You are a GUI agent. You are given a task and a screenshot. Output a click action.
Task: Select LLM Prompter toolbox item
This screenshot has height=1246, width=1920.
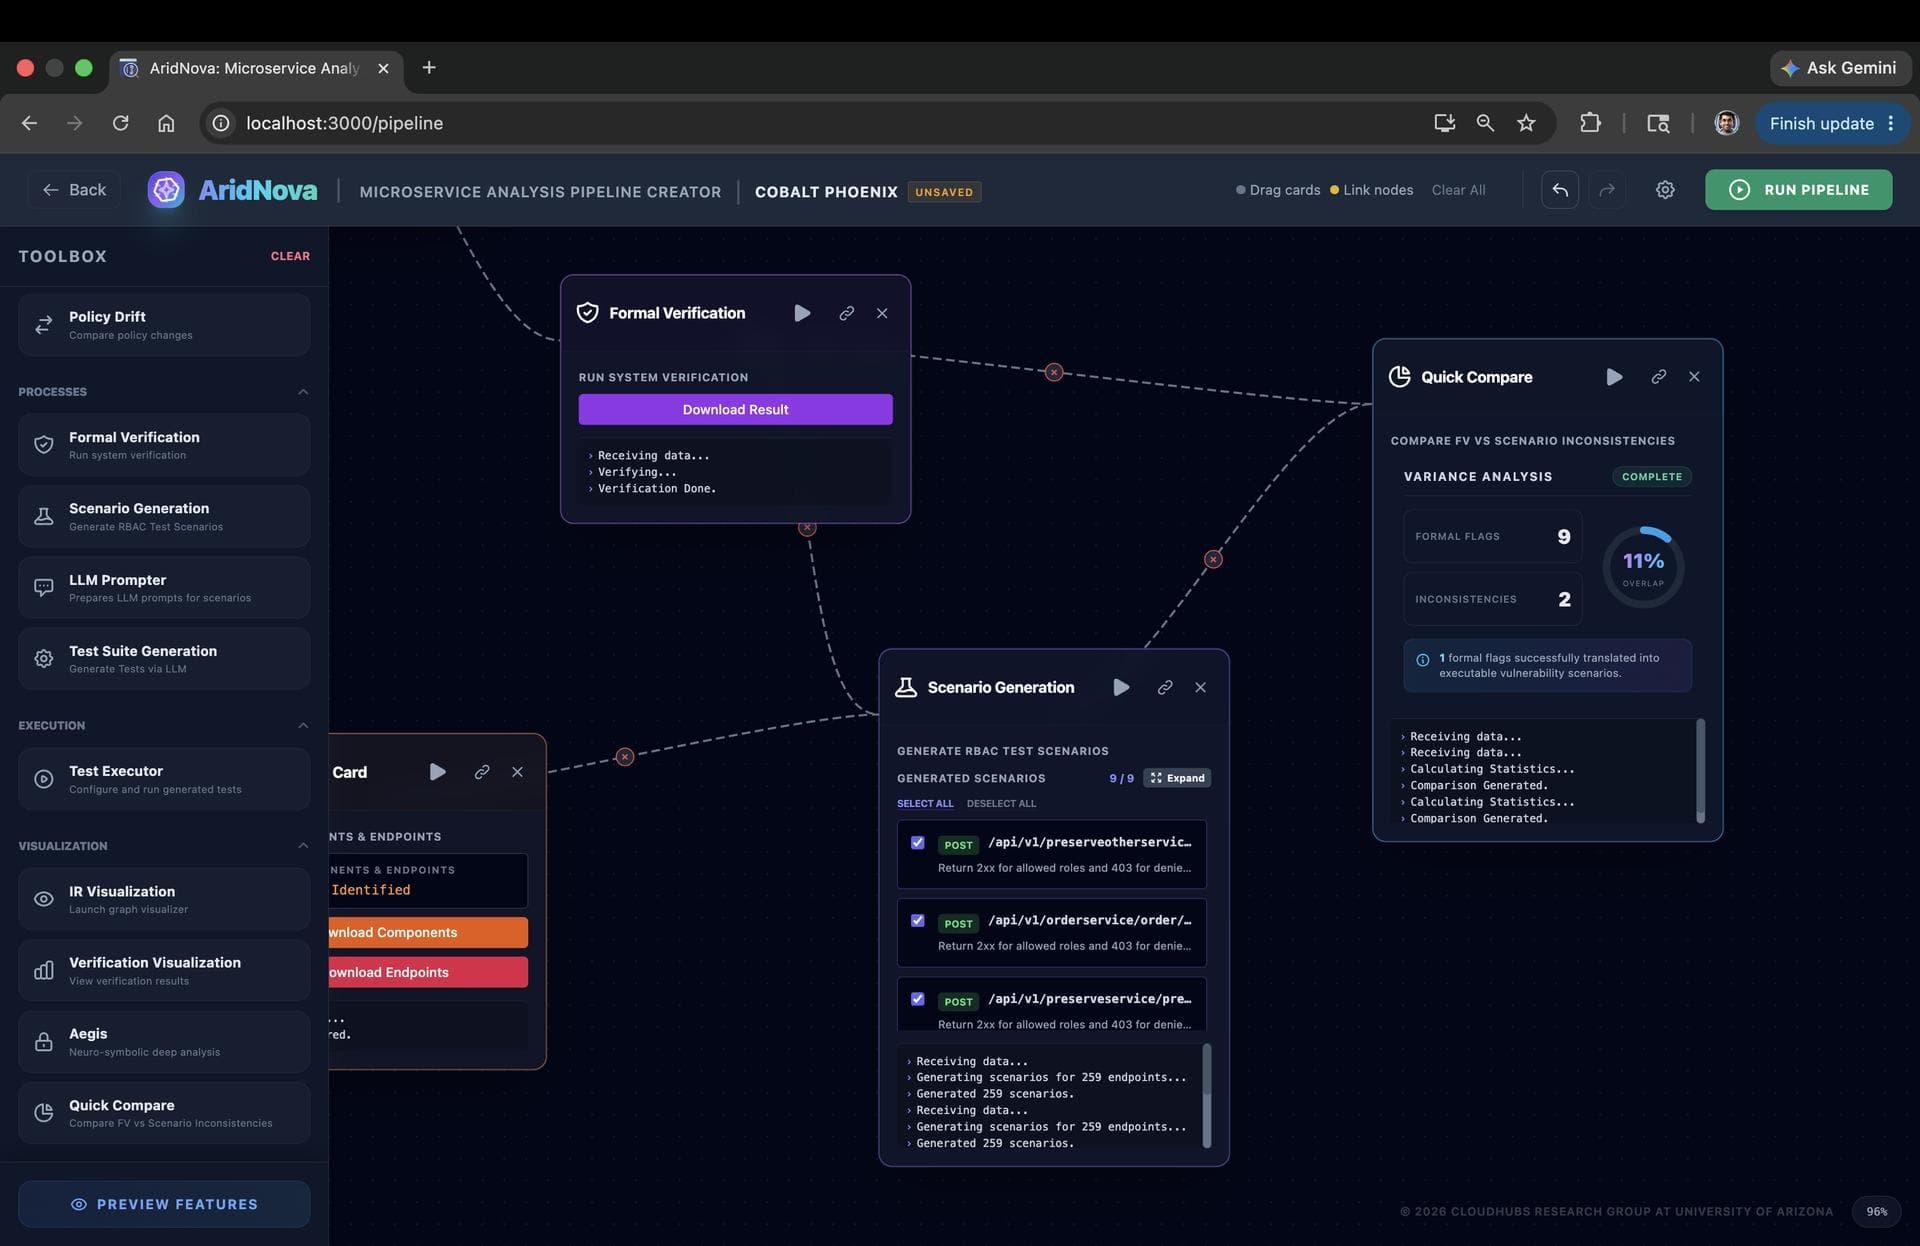[x=164, y=588]
